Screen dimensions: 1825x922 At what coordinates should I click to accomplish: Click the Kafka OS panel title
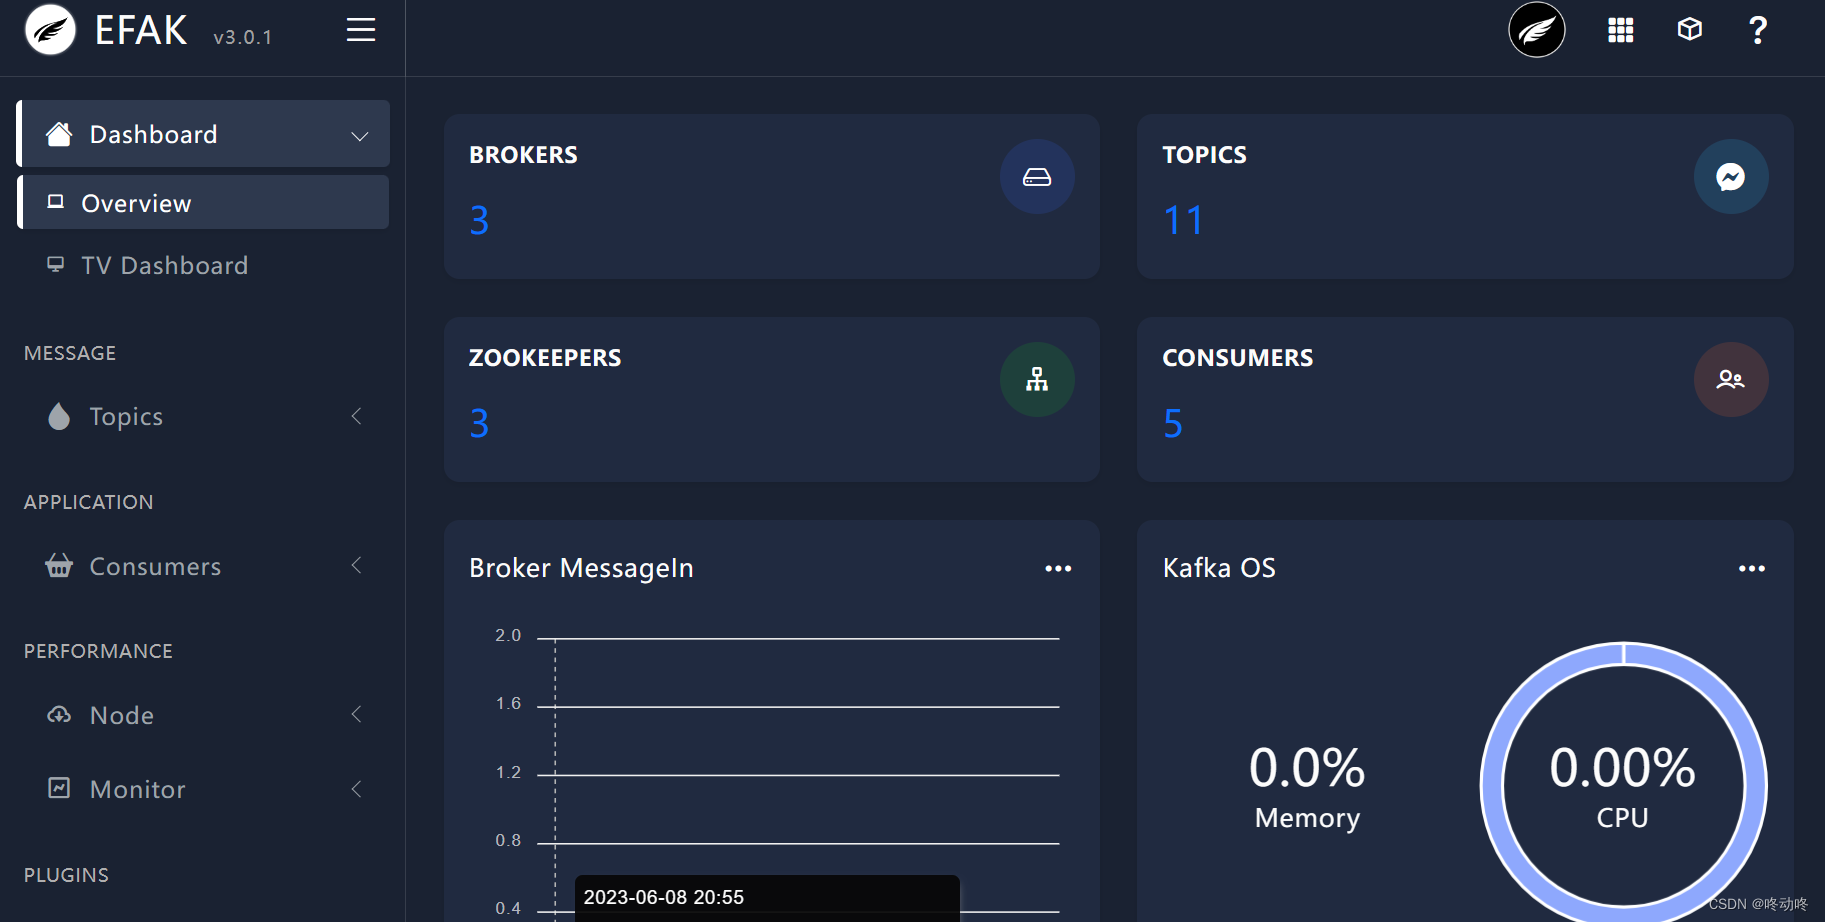point(1219,568)
